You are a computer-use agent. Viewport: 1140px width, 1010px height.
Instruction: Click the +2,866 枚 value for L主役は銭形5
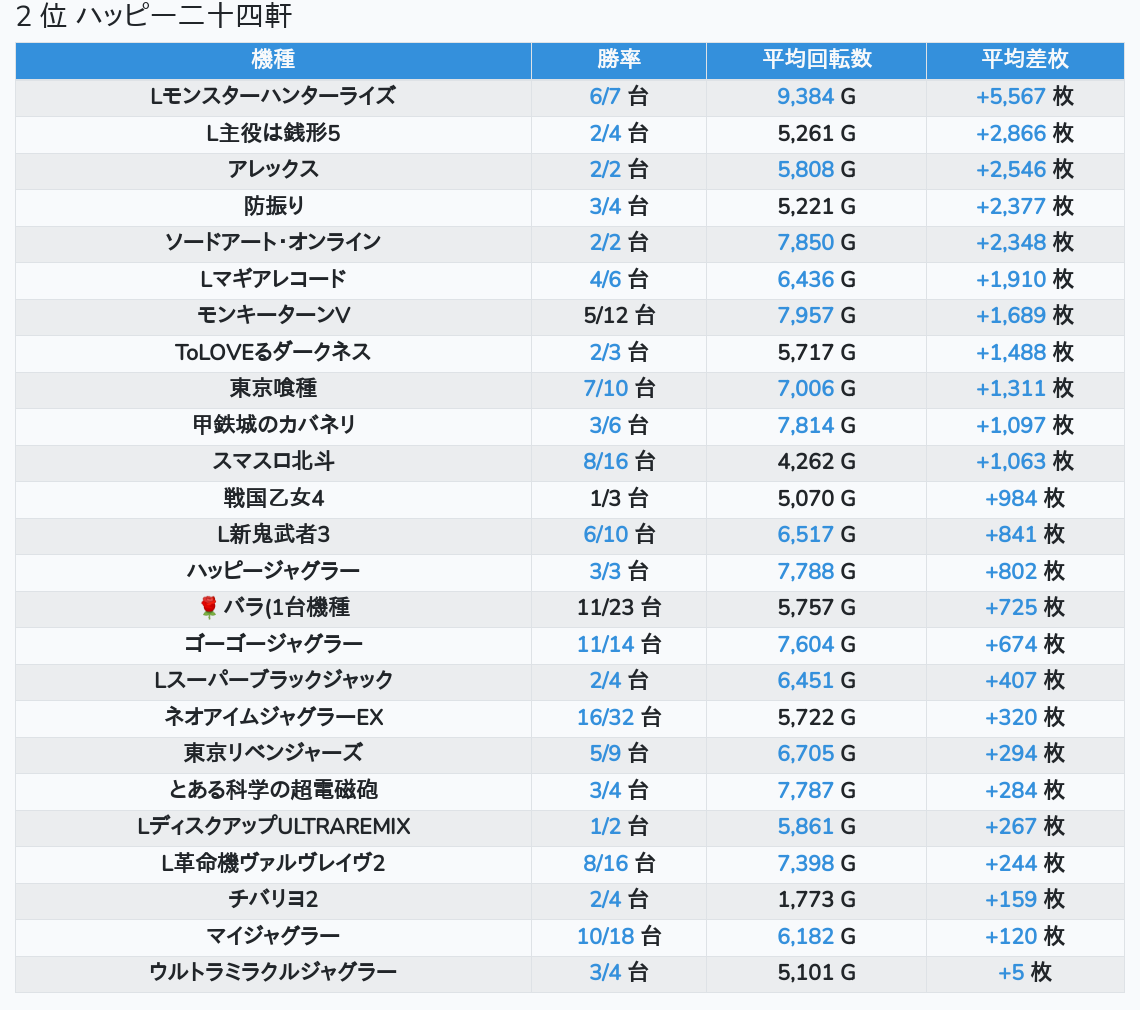point(1010,134)
